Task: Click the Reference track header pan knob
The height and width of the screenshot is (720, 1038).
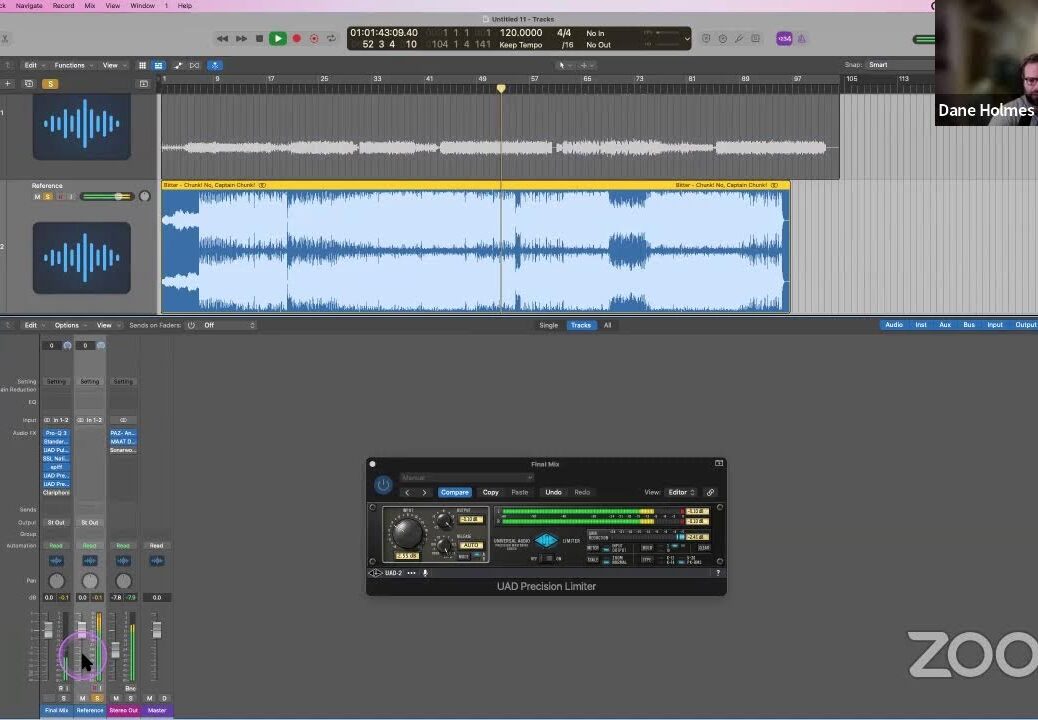Action: pyautogui.click(x=144, y=197)
